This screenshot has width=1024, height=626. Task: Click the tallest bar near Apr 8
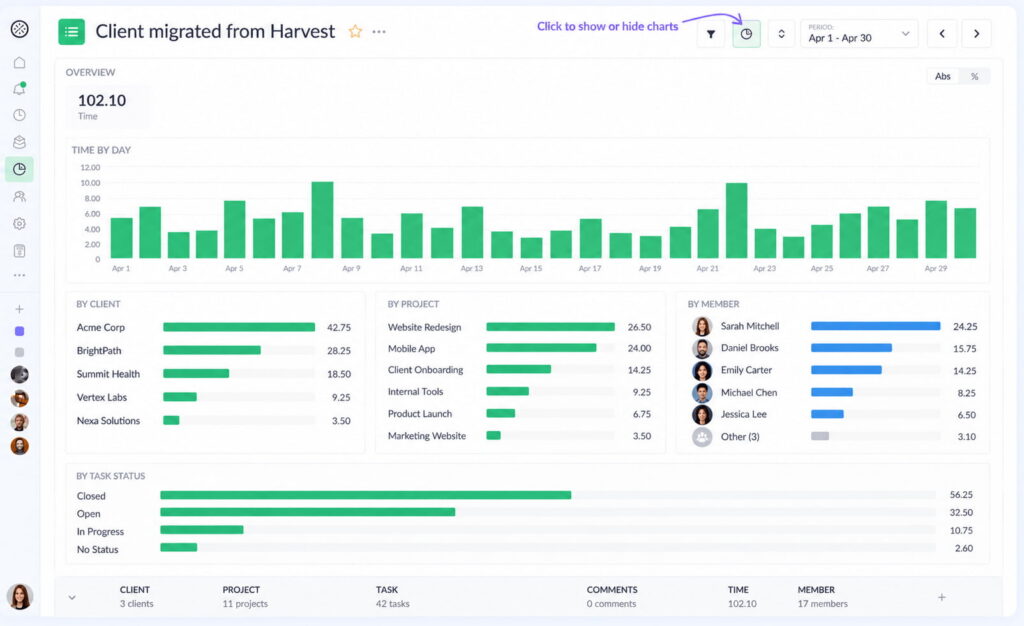pos(323,220)
